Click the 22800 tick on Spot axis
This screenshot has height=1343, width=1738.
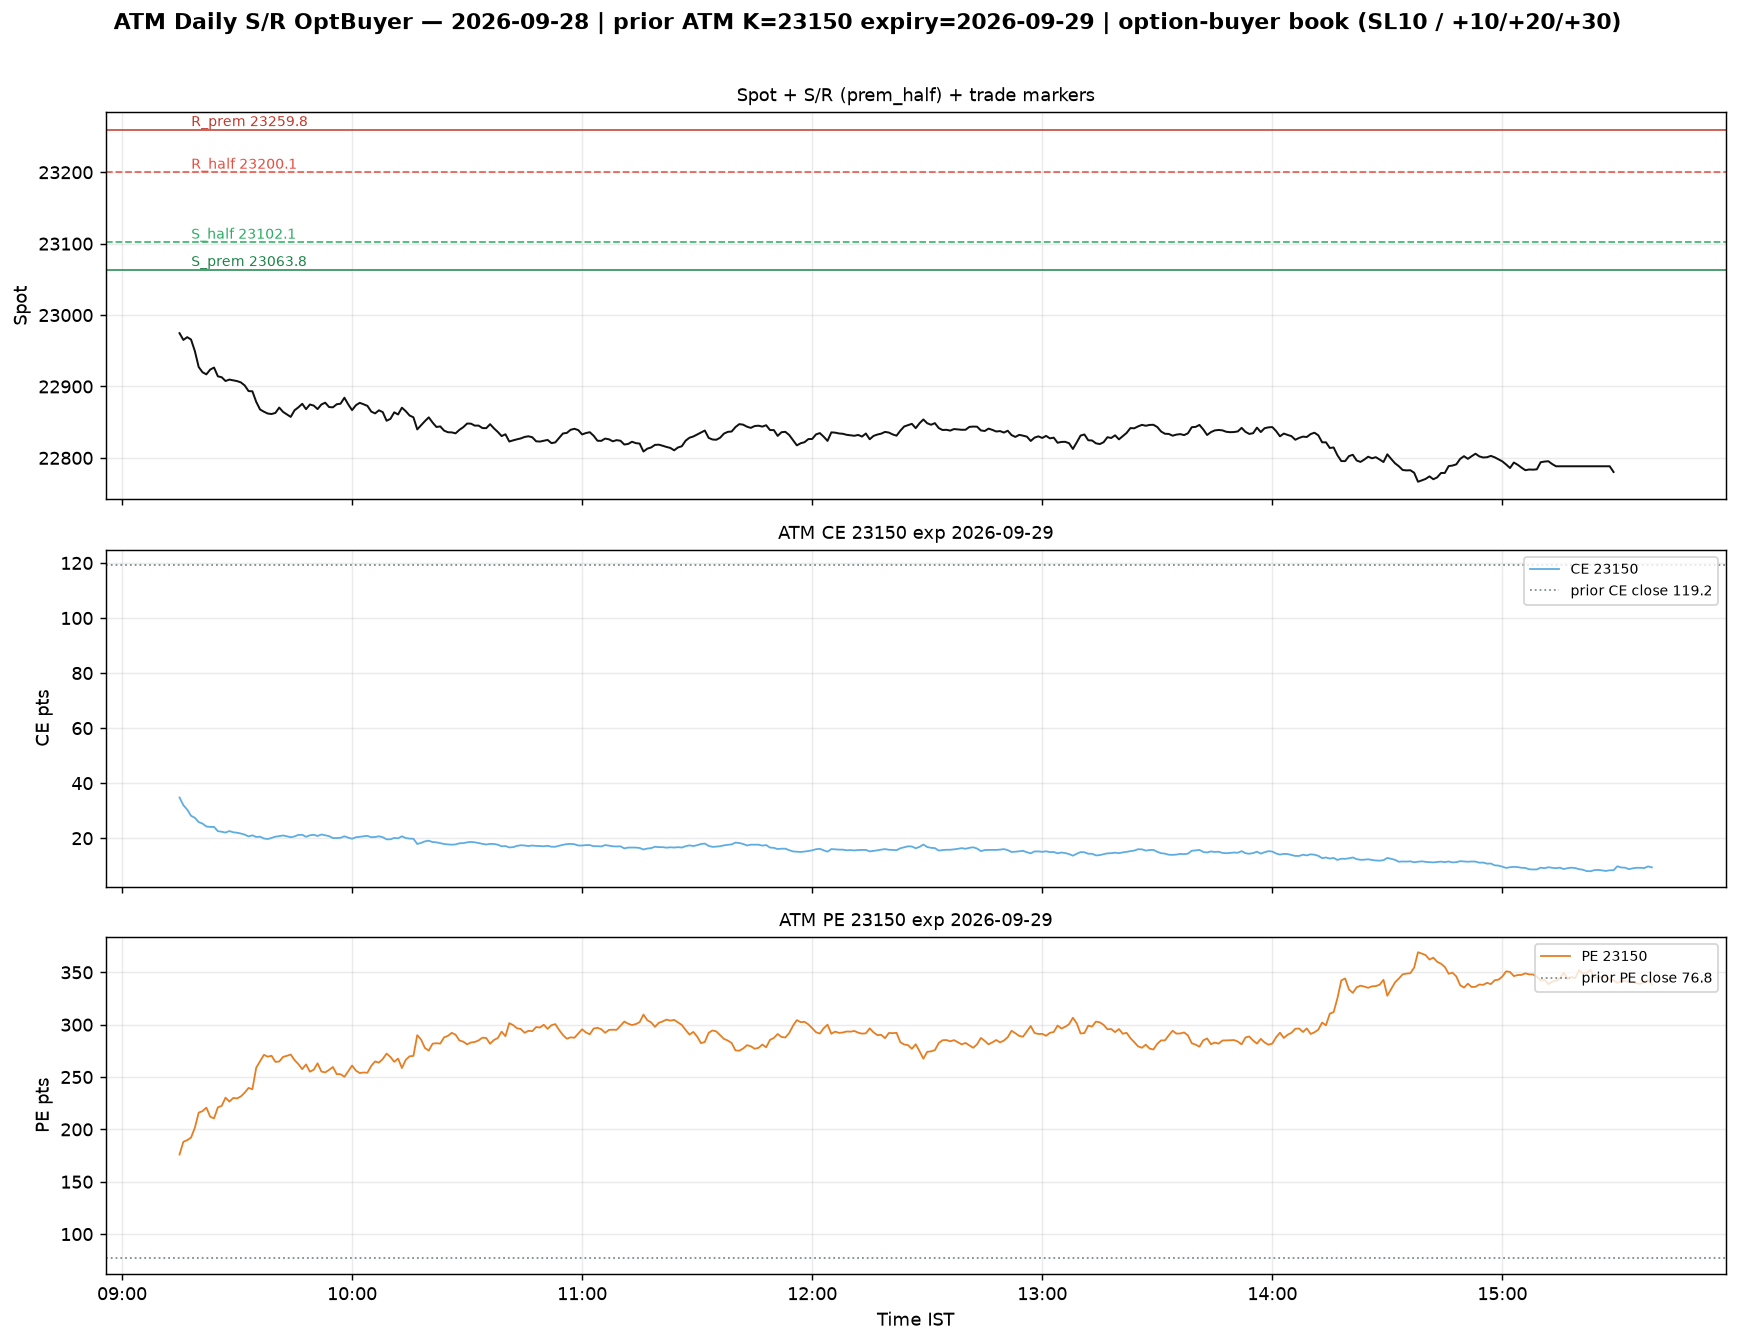coord(66,459)
